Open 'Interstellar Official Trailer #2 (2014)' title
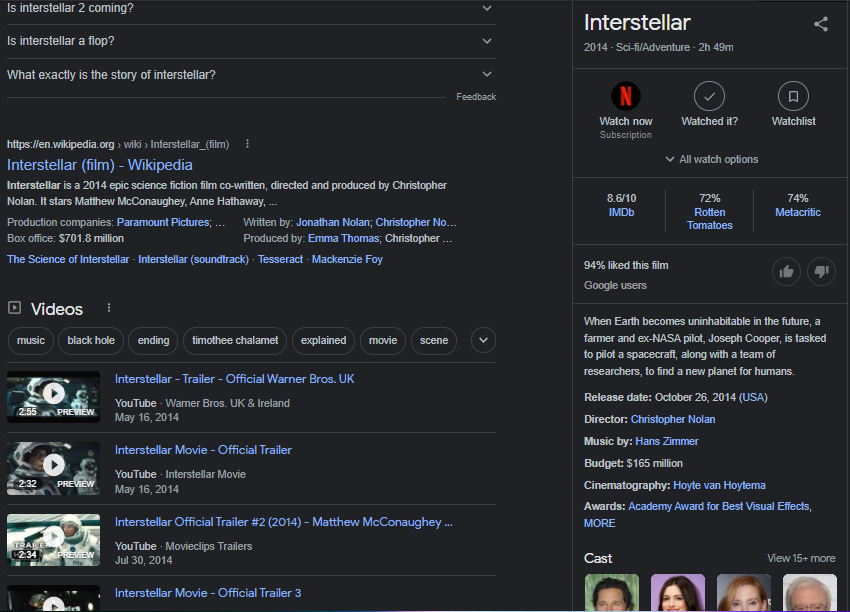This screenshot has width=850, height=612. 283,522
